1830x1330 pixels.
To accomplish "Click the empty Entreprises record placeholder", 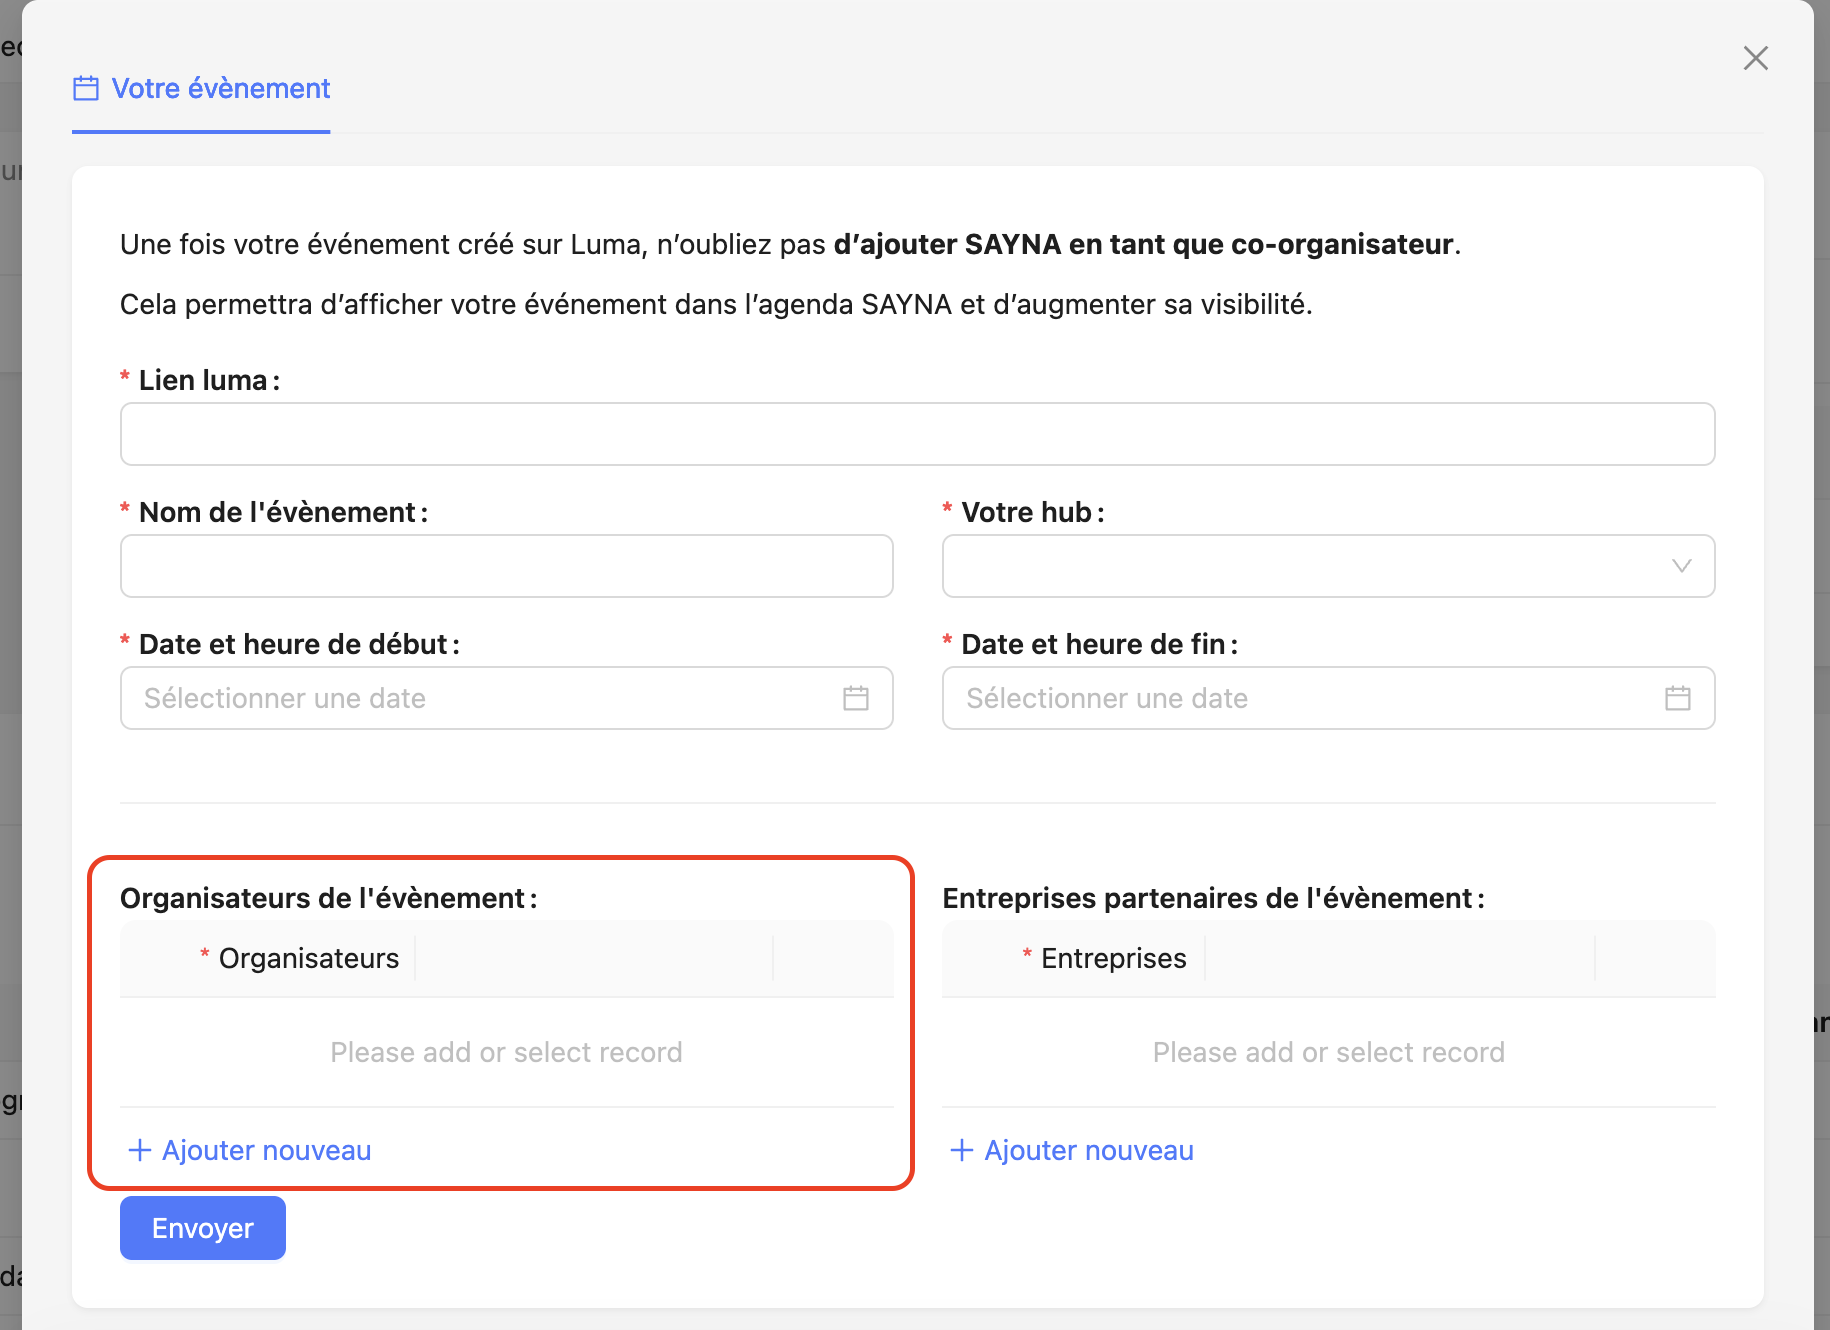I will (x=1328, y=1052).
